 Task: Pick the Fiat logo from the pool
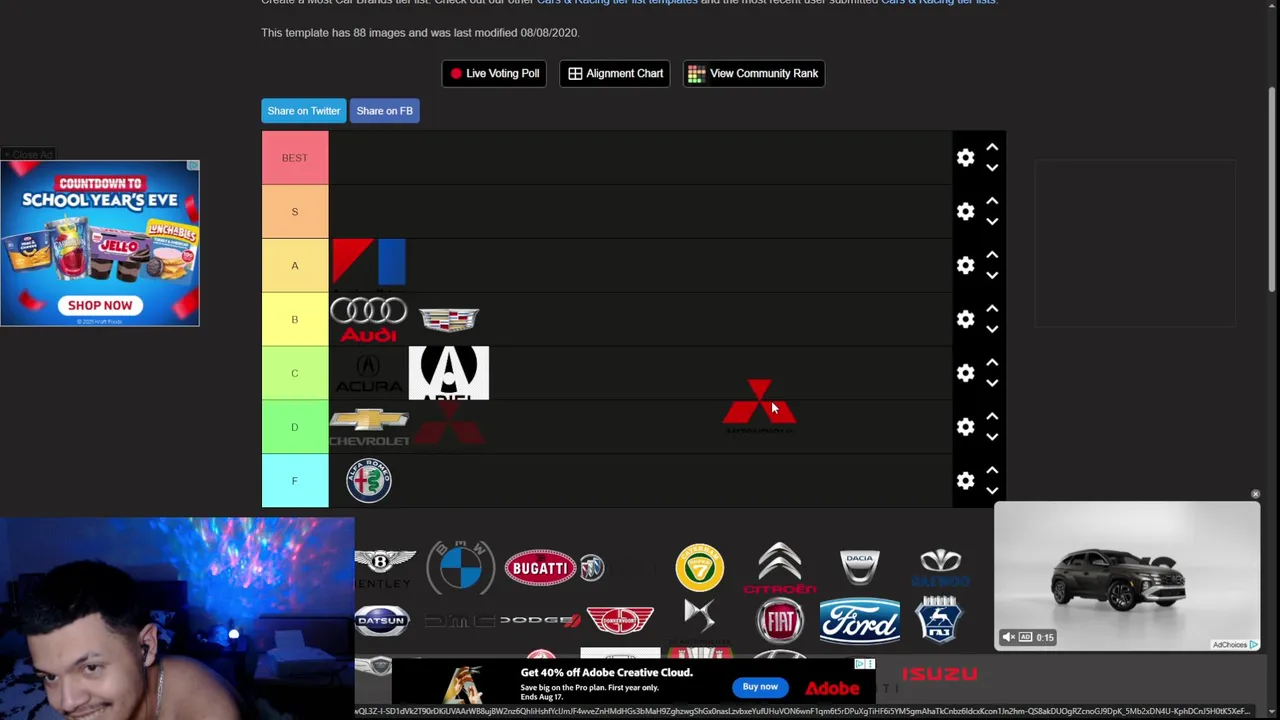tap(780, 621)
